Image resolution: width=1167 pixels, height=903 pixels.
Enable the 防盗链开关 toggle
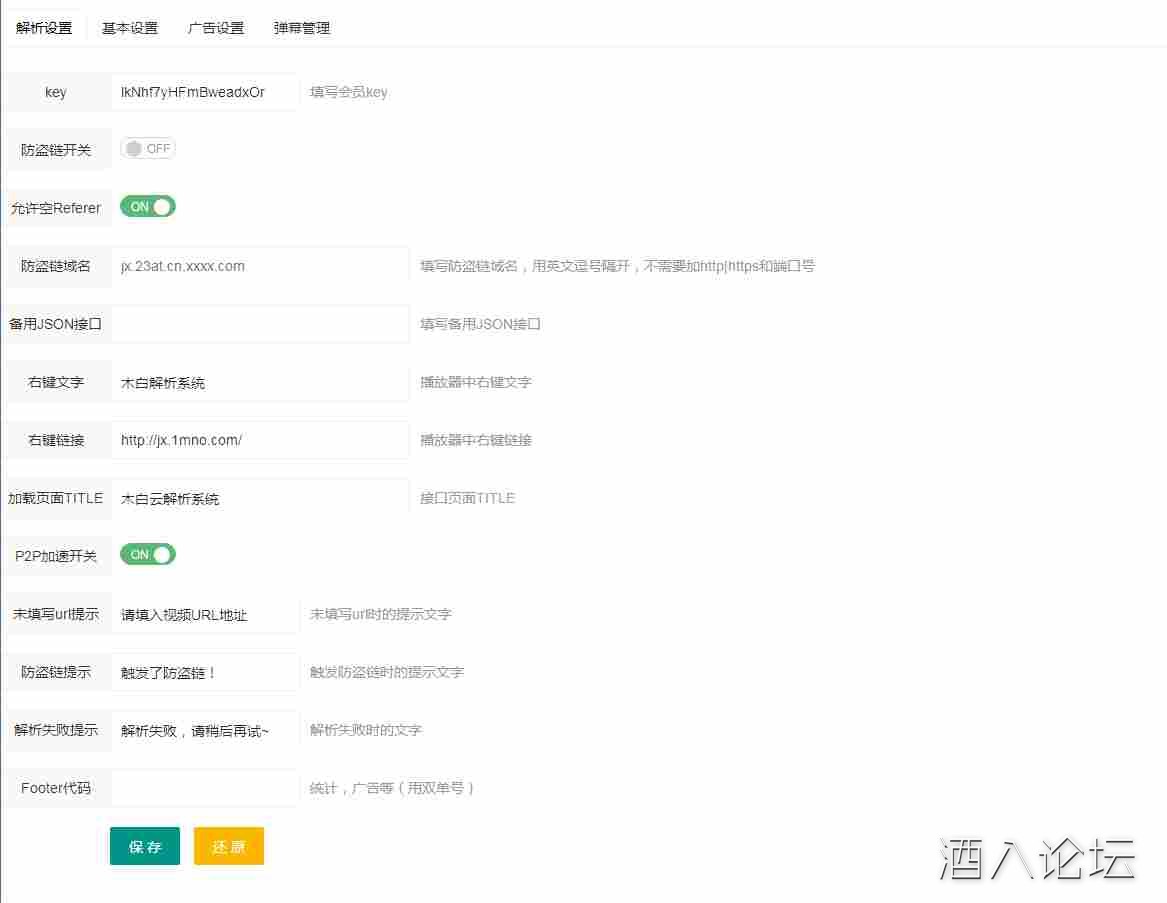point(148,149)
